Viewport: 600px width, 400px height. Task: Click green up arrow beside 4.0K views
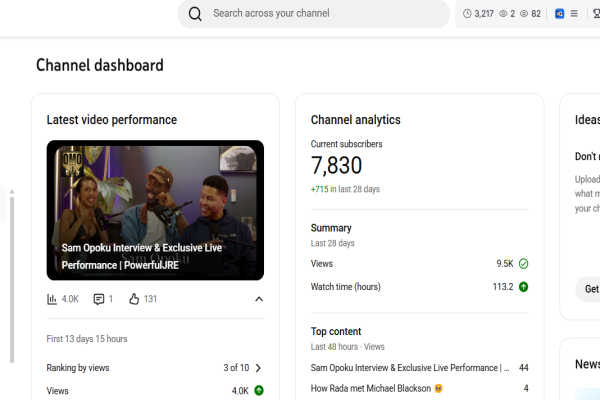pyautogui.click(x=258, y=391)
